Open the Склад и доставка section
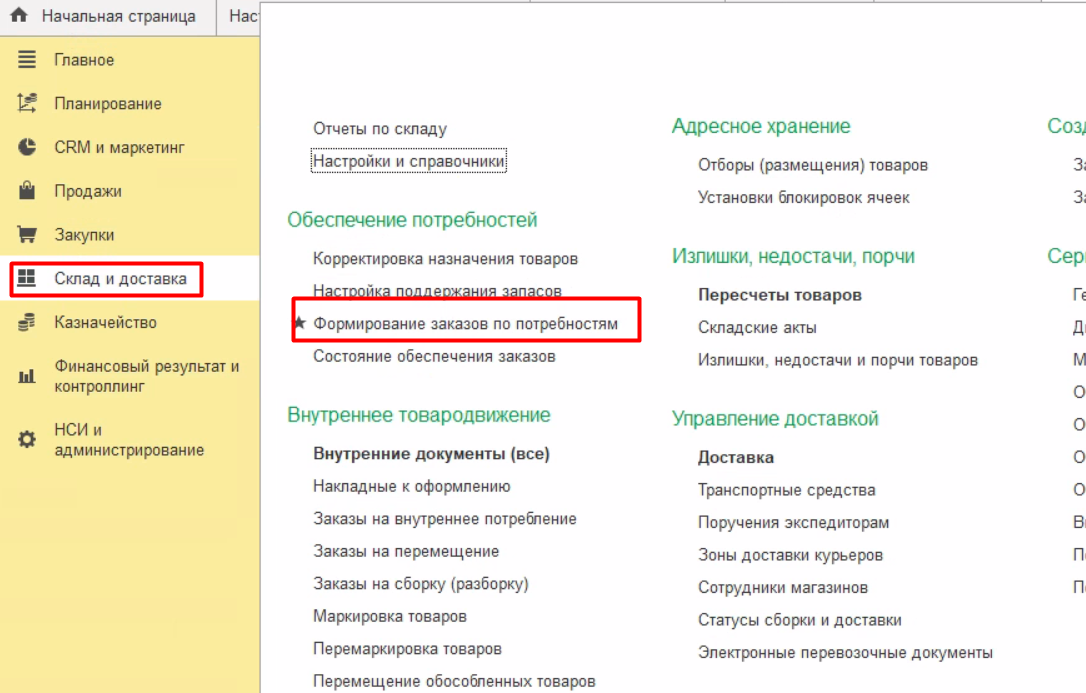1086x693 pixels. pyautogui.click(x=120, y=279)
